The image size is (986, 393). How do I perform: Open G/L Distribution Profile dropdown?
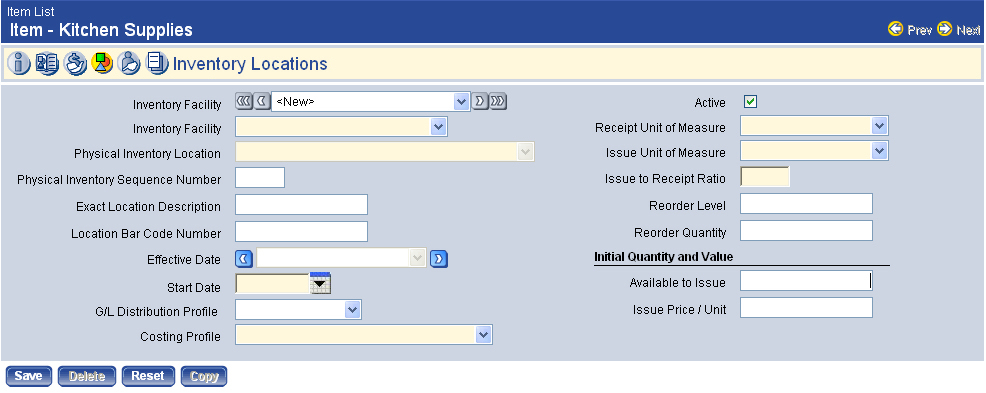[352, 309]
